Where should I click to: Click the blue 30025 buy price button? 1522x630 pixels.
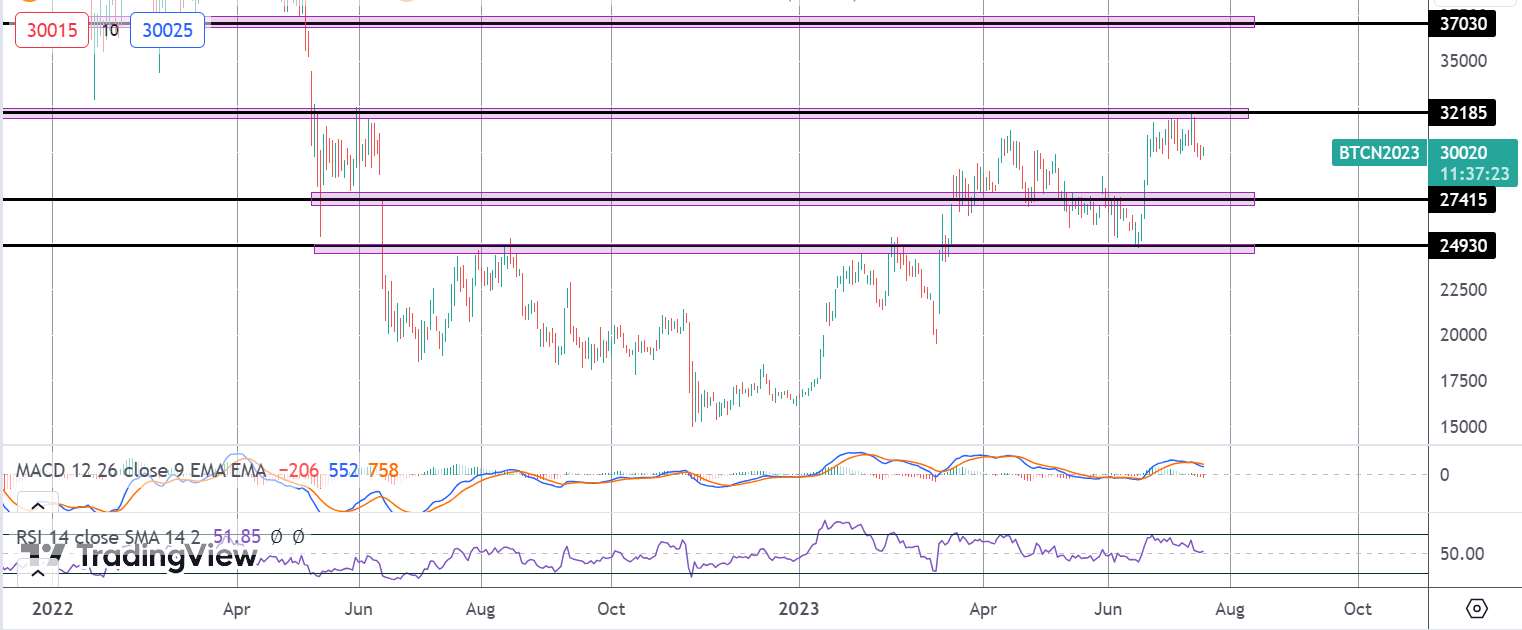(x=168, y=31)
